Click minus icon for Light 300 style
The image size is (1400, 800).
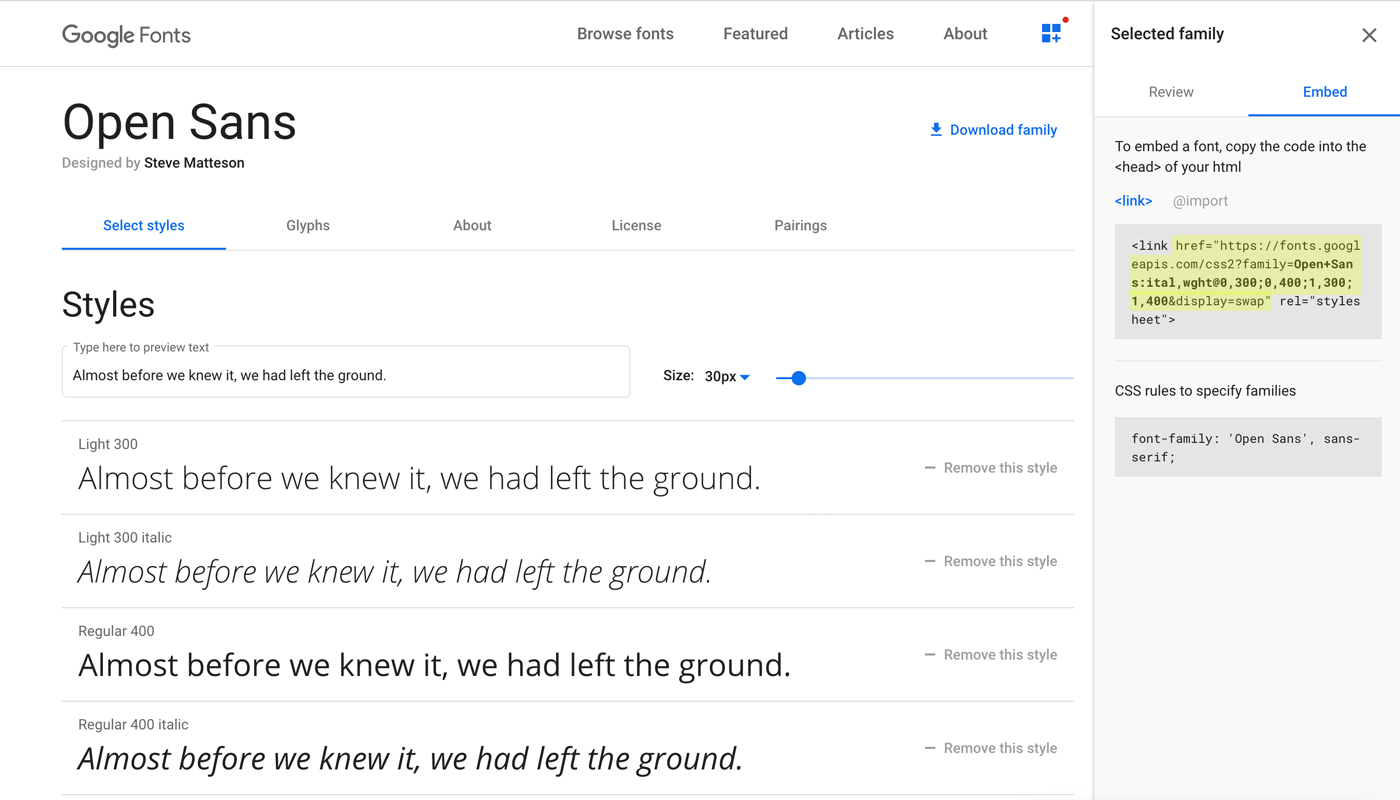(930, 468)
